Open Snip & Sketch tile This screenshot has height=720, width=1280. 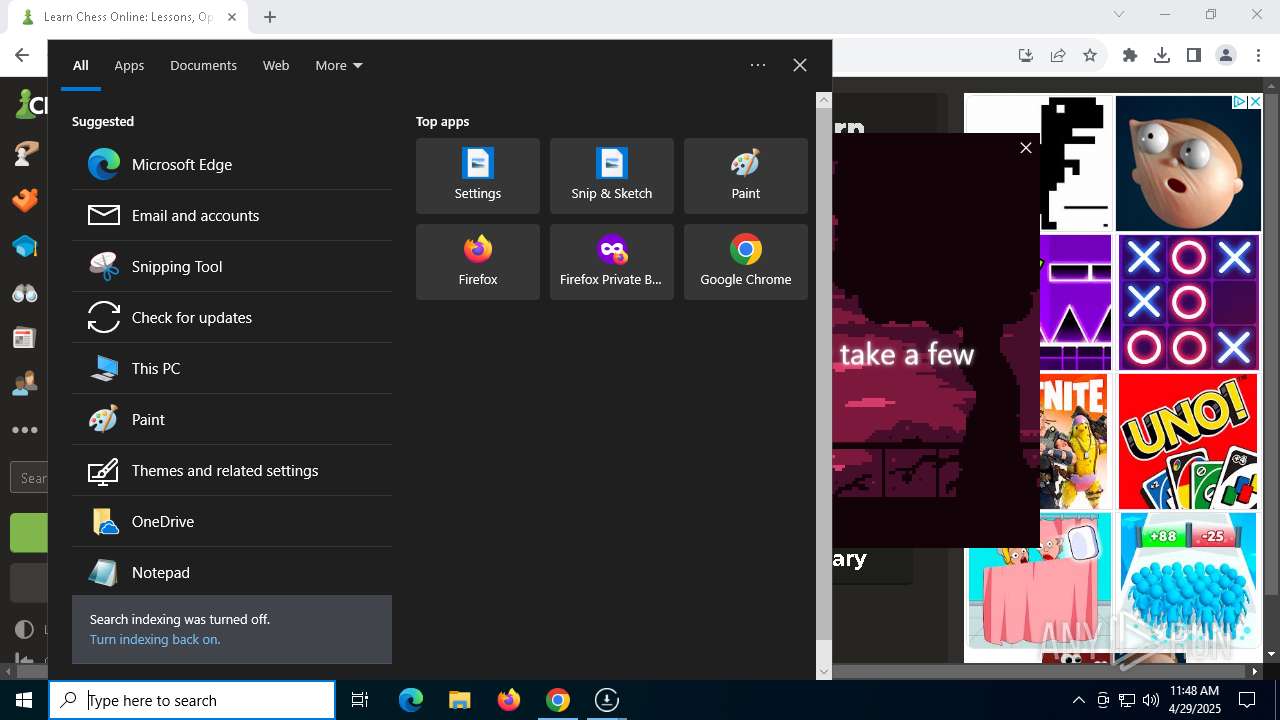612,176
